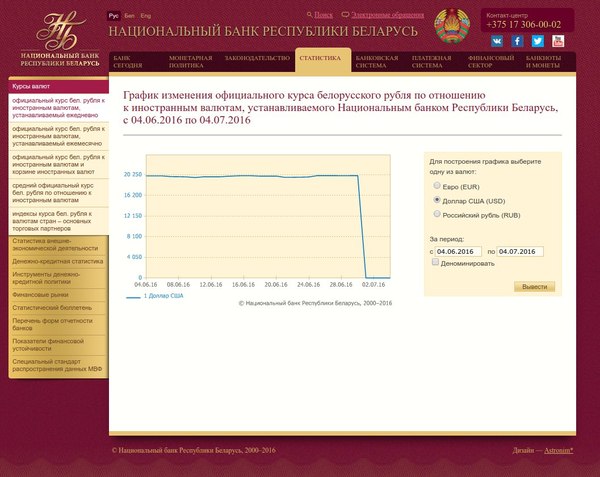Click the 04.06.16 x-axis date label
Image resolution: width=600 pixels, height=477 pixels.
click(145, 285)
